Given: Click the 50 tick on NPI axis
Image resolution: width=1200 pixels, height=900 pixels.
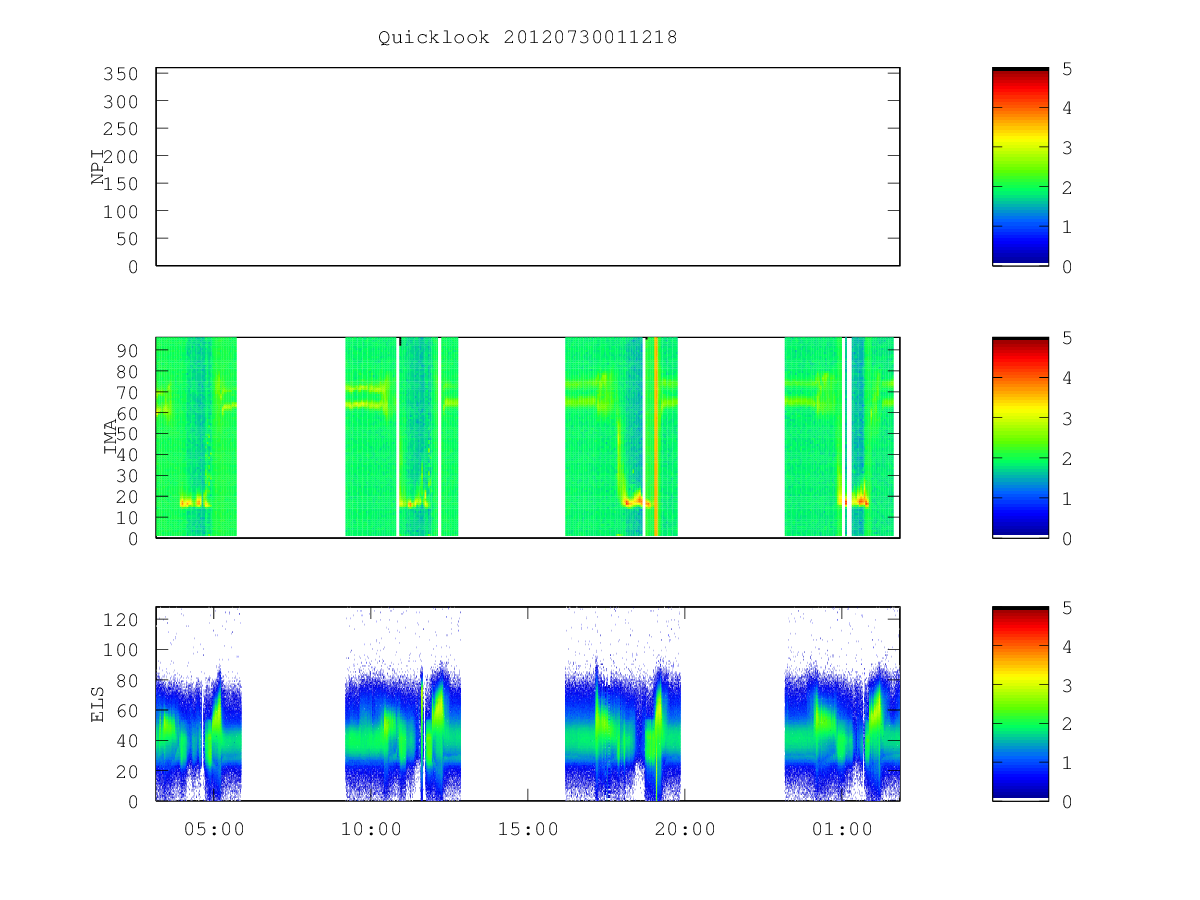Looking at the screenshot, I should (x=128, y=239).
